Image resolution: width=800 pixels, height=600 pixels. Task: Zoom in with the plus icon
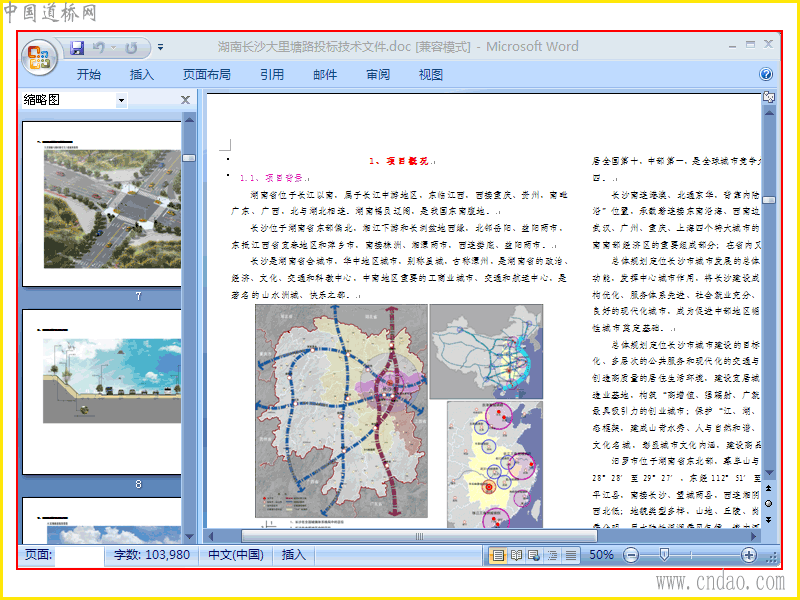(x=748, y=555)
